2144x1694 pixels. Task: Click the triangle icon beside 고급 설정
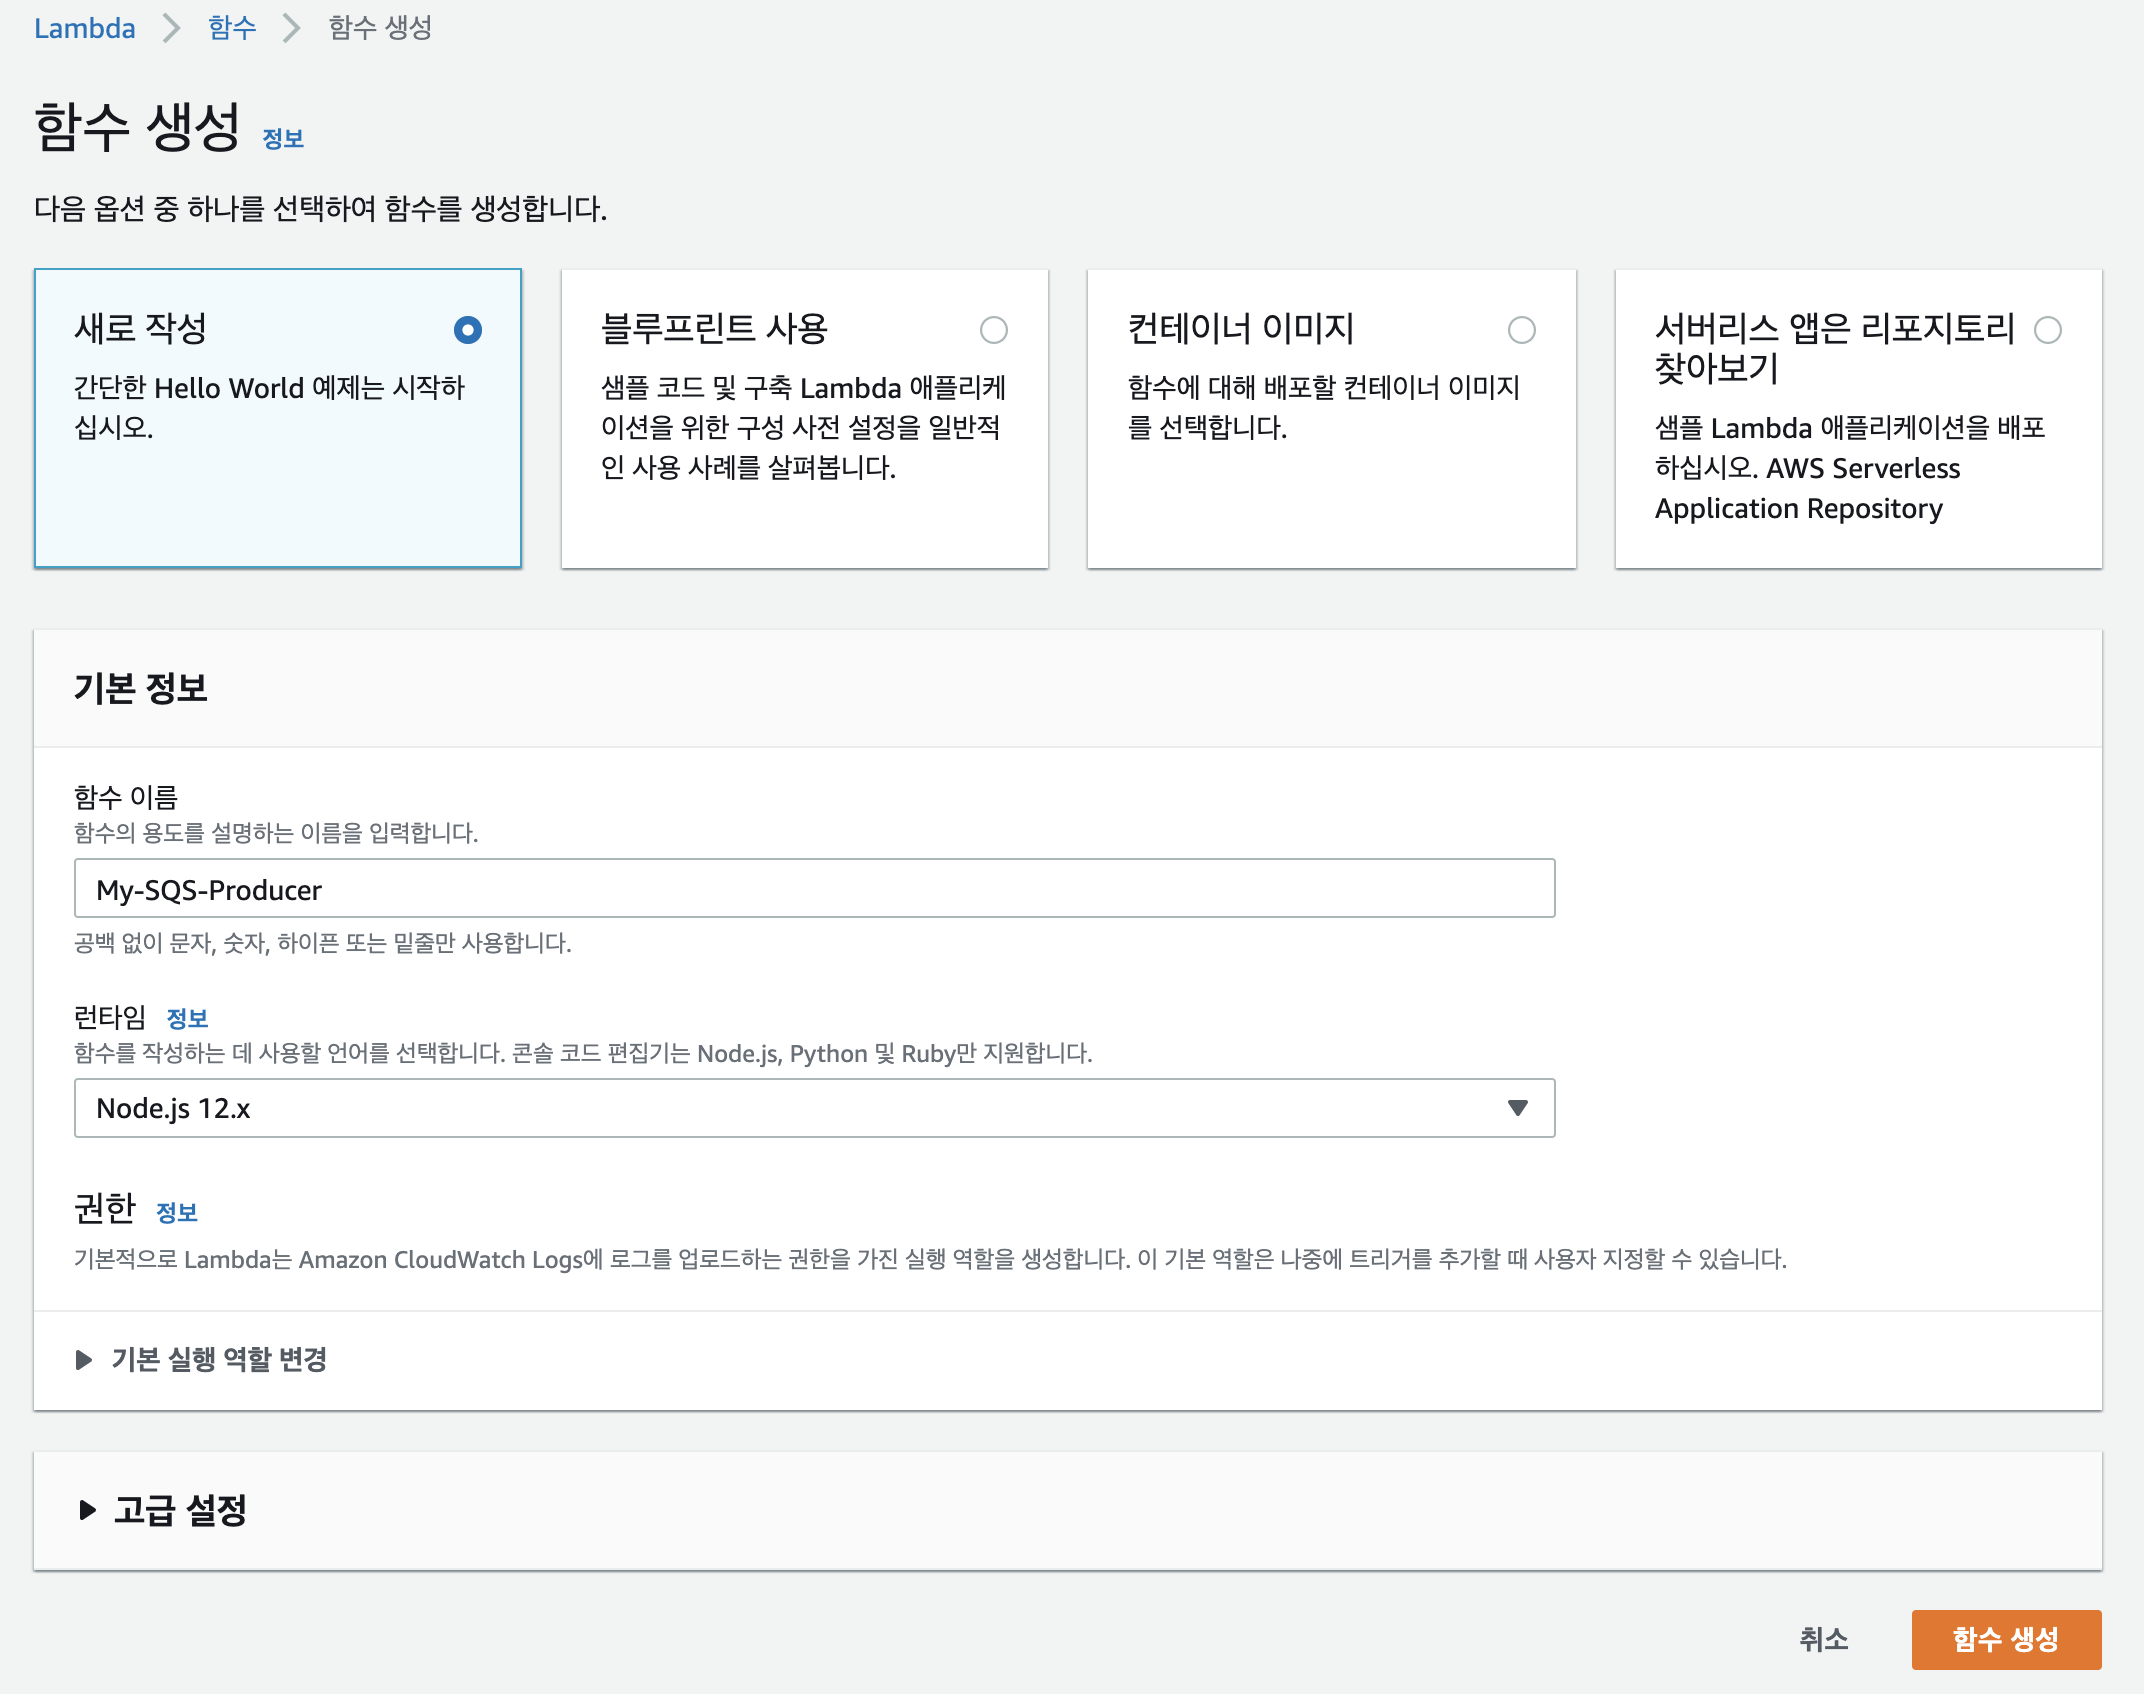click(87, 1510)
